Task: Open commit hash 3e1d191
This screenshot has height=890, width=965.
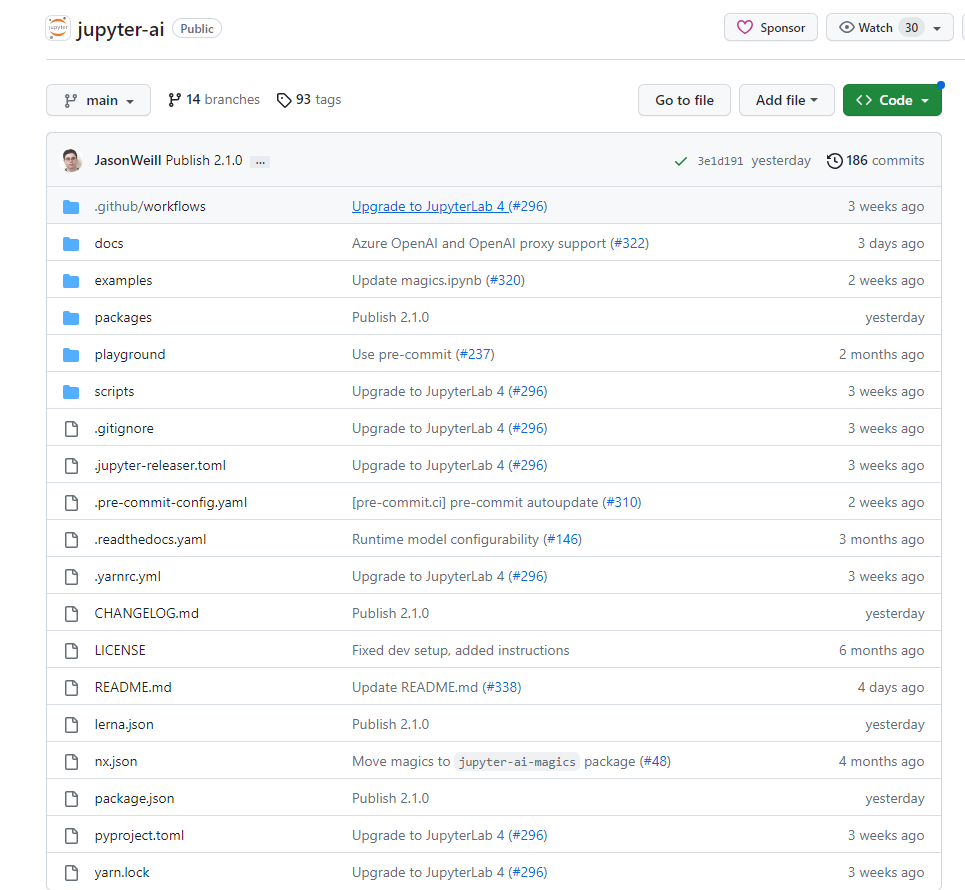Action: [720, 161]
